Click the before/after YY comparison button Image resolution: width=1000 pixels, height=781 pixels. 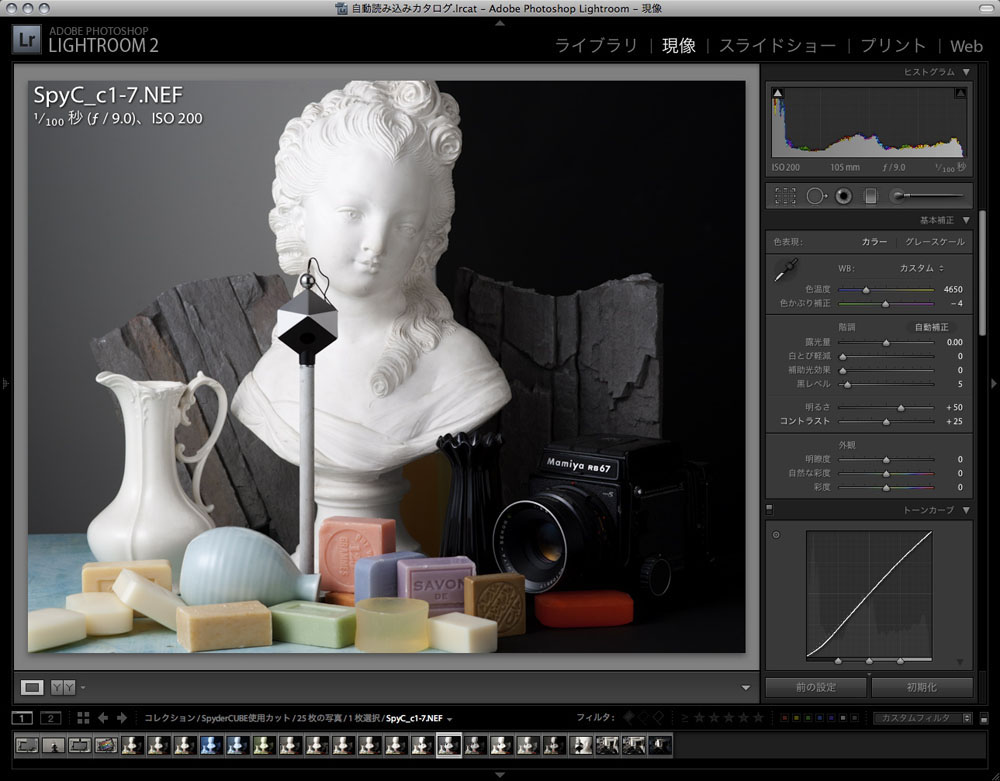point(62,687)
